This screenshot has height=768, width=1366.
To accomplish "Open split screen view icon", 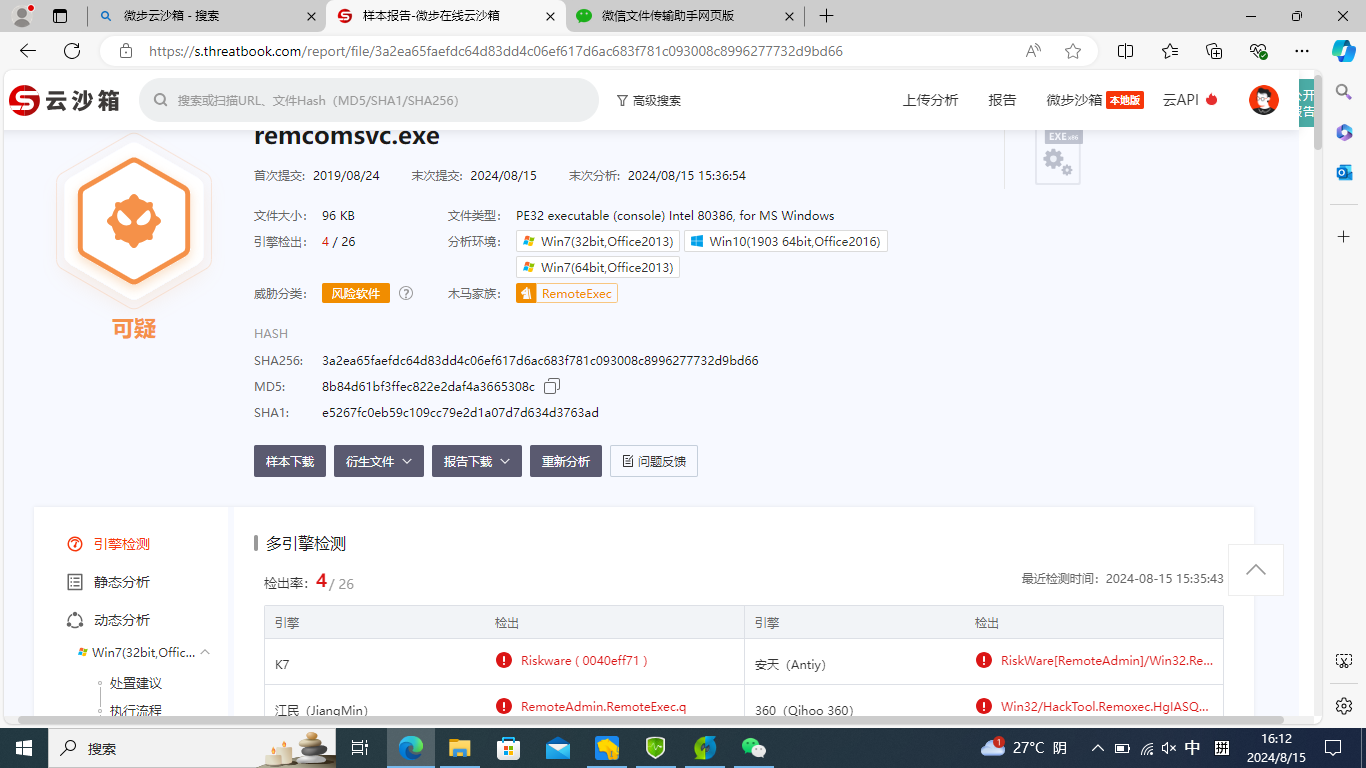I will coord(1125,51).
